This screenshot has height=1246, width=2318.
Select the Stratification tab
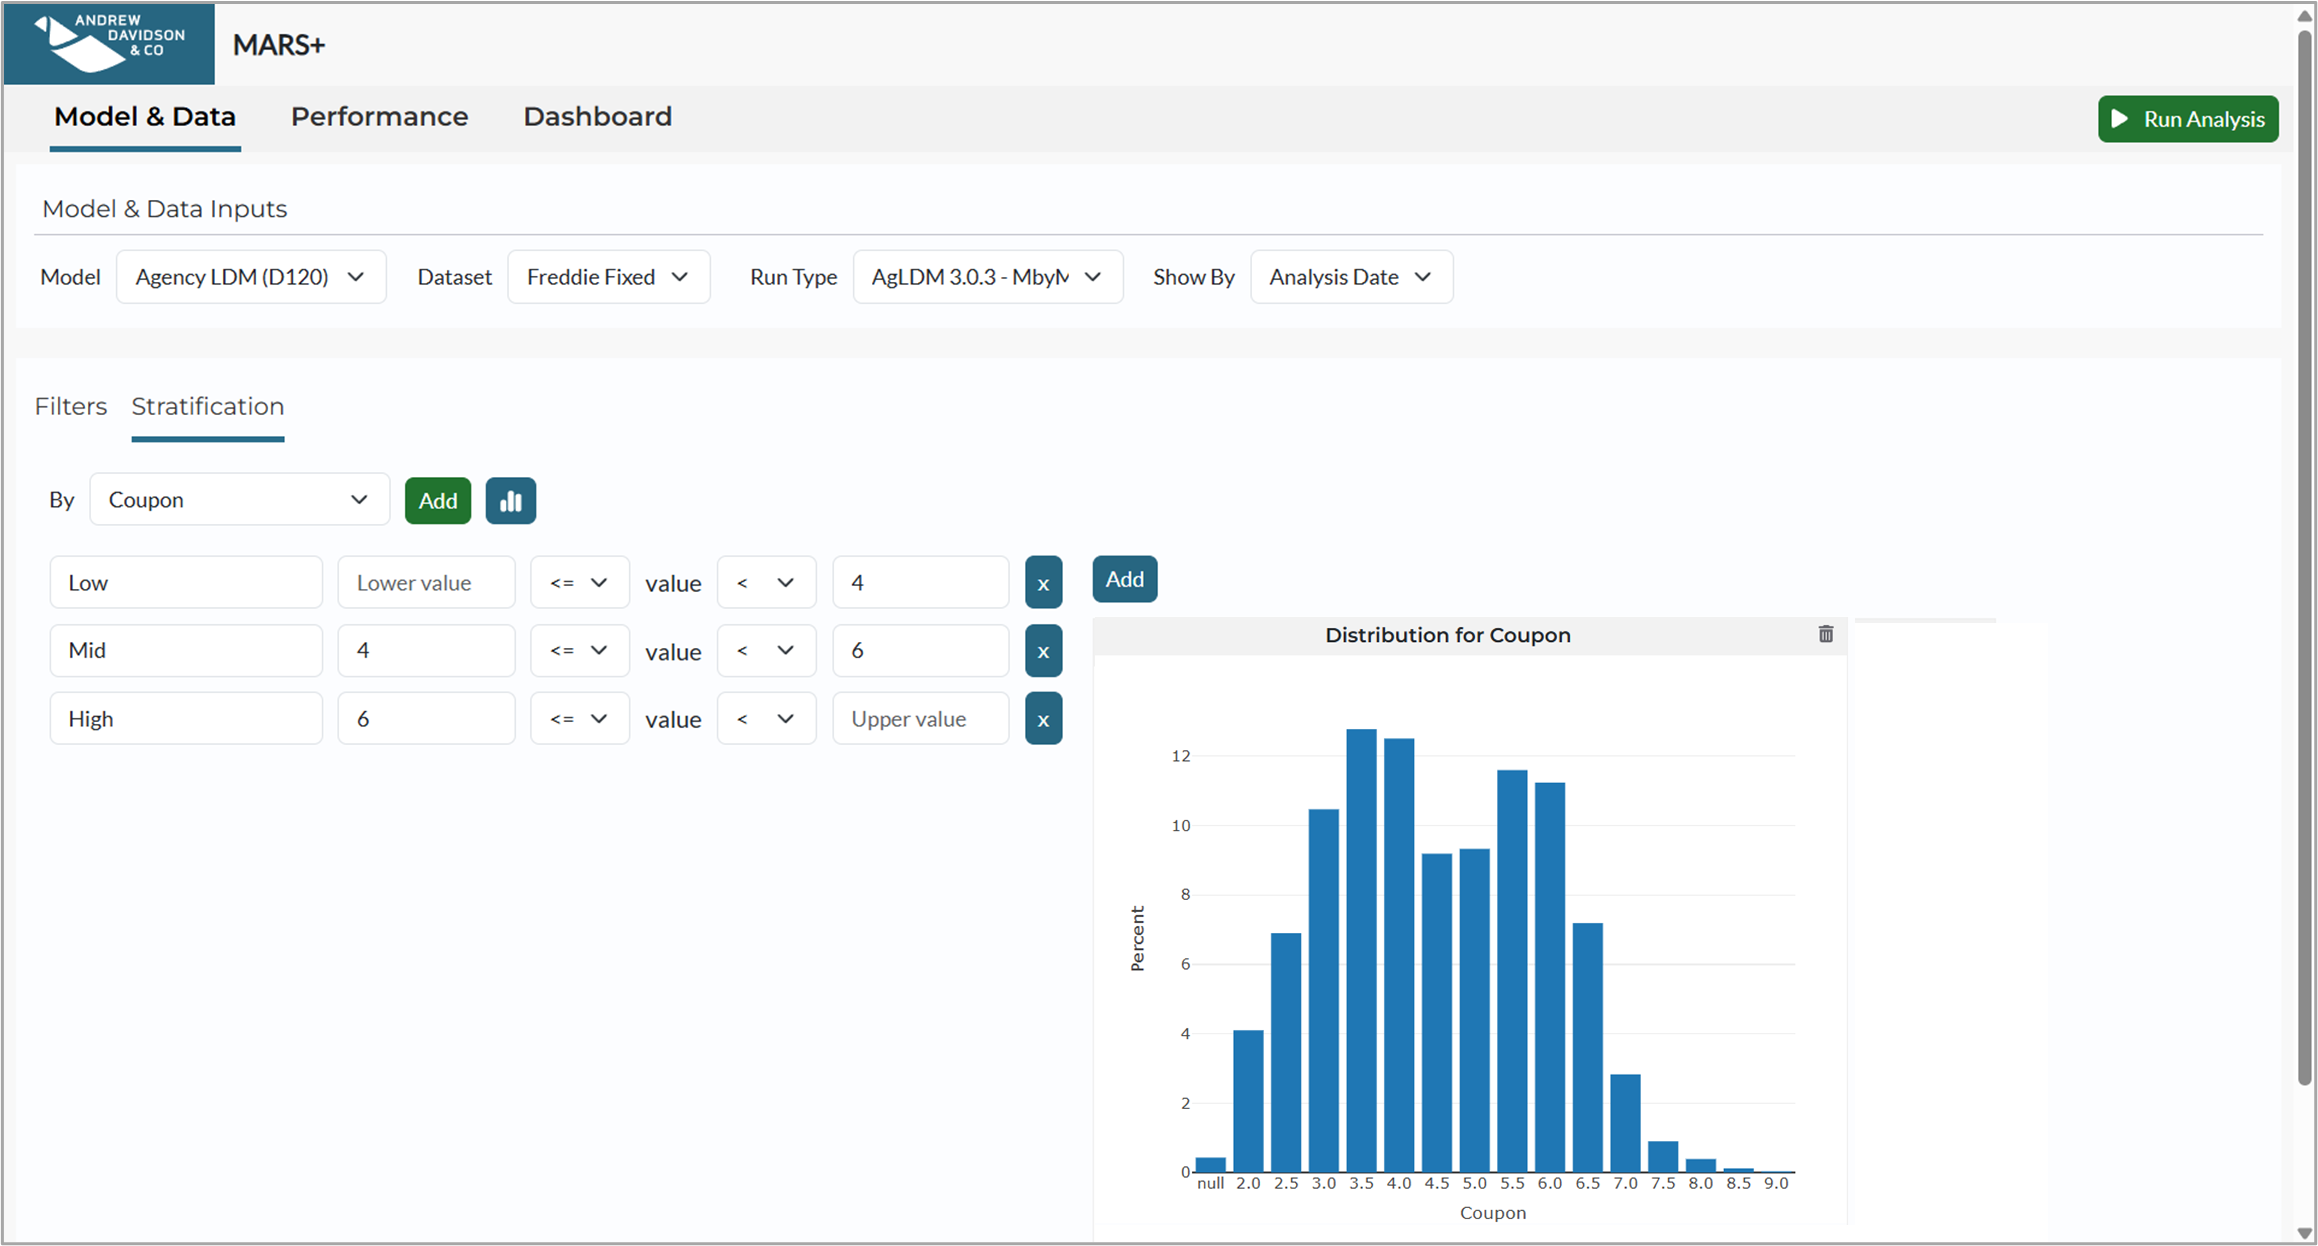[208, 407]
